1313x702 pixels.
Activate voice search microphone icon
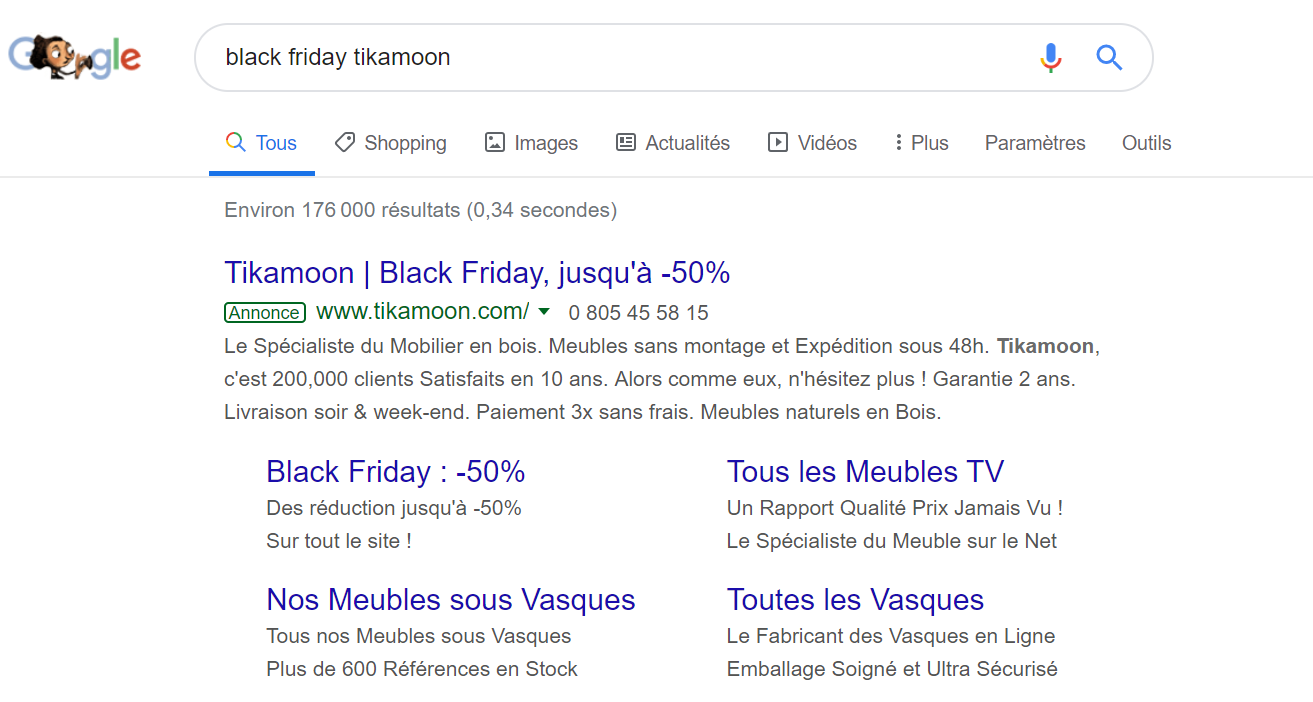[x=1050, y=57]
